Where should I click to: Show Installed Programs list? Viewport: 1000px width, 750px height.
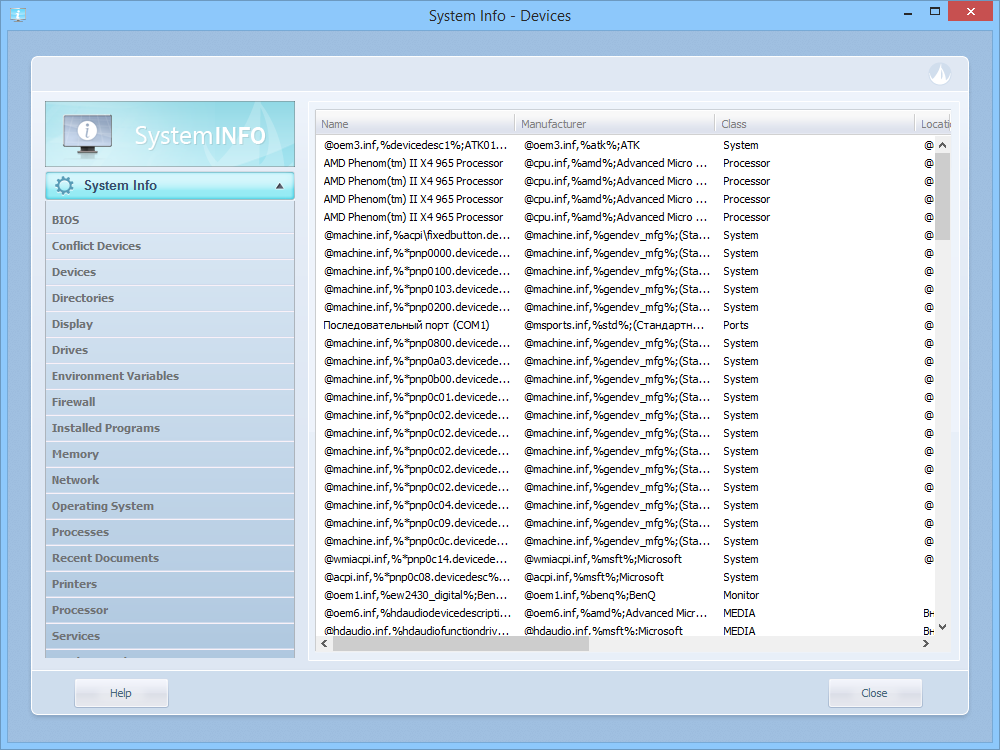pyautogui.click(x=170, y=429)
